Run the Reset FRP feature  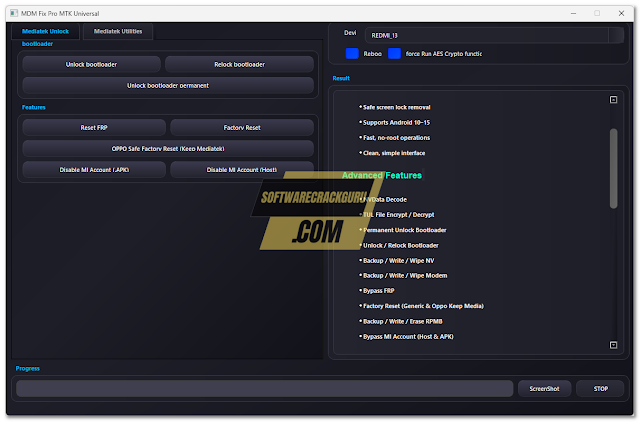pos(94,128)
